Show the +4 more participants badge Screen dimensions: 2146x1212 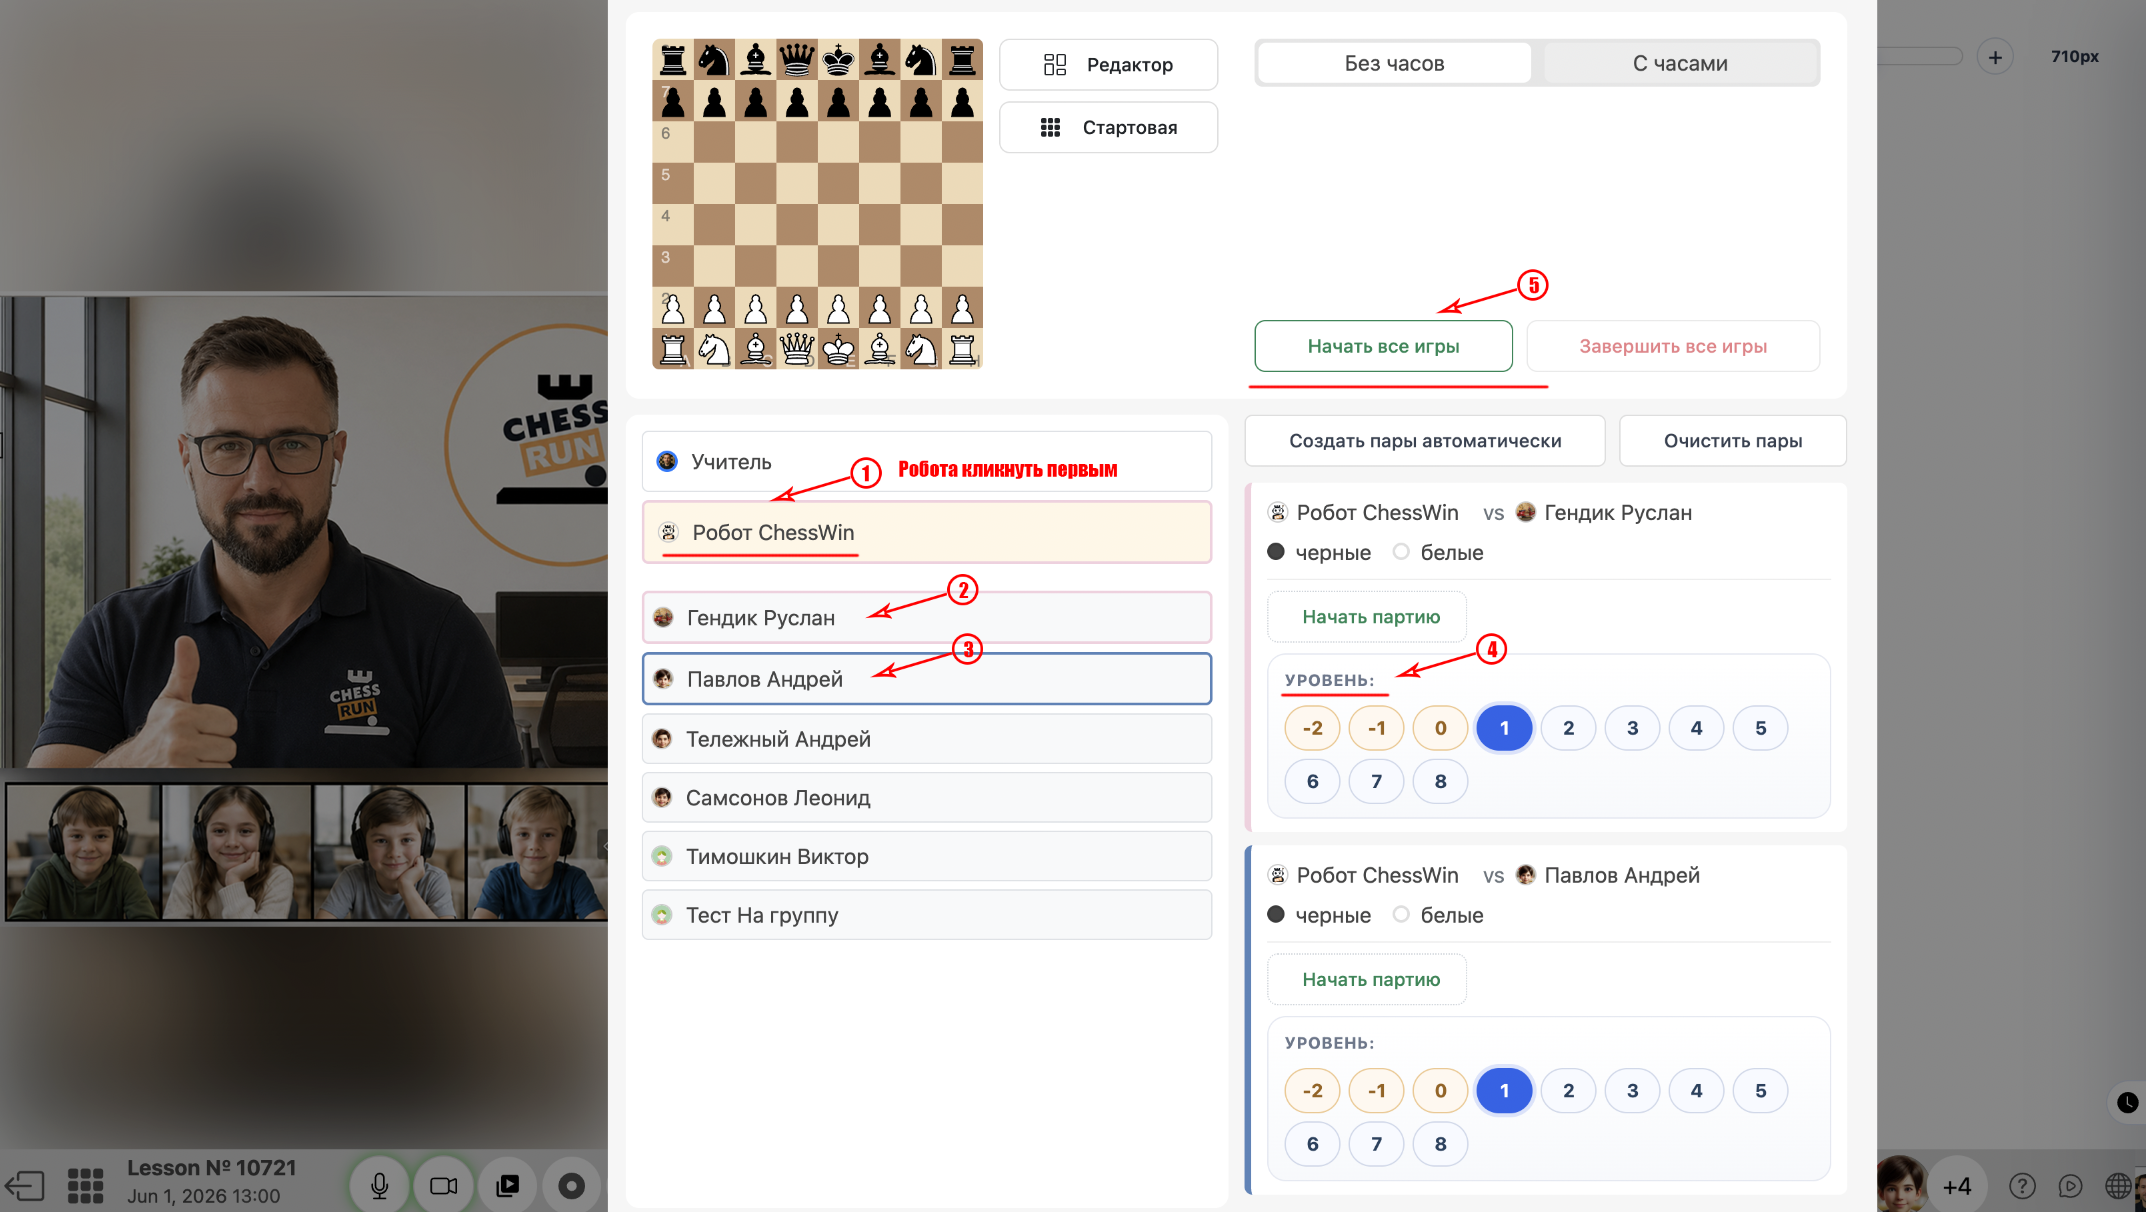[1957, 1186]
